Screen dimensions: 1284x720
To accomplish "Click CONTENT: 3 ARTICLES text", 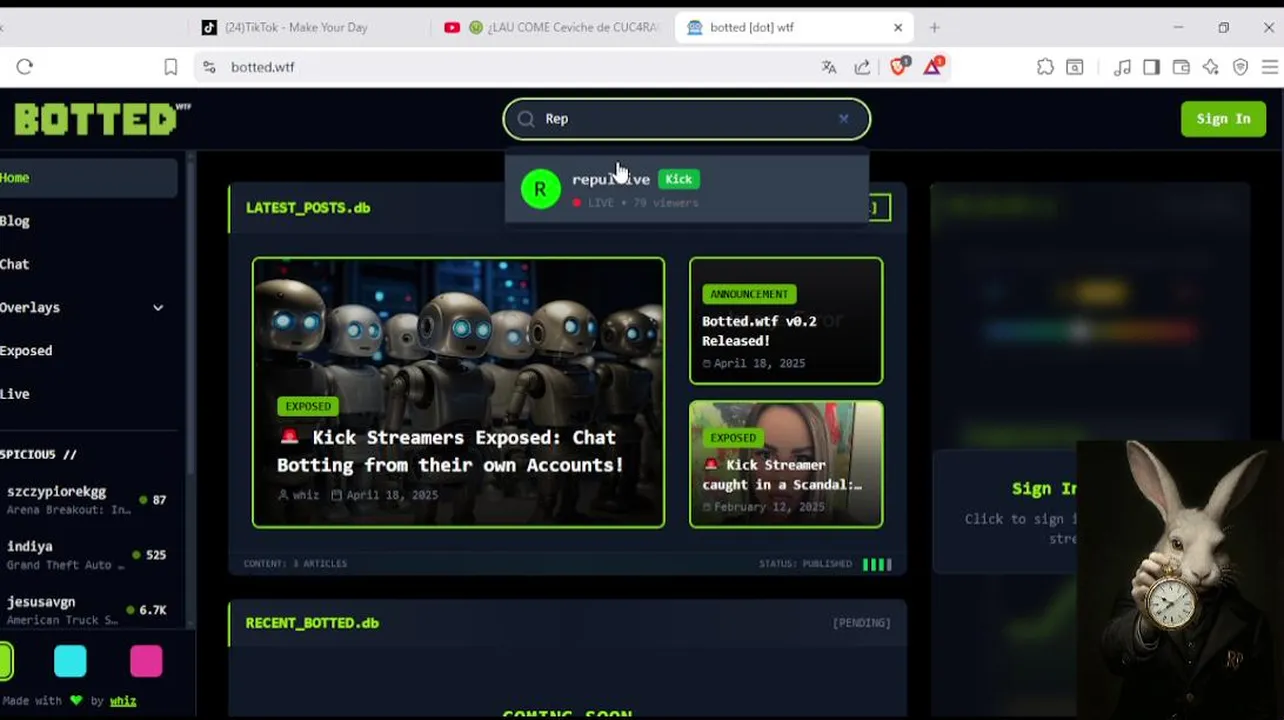I will point(295,564).
